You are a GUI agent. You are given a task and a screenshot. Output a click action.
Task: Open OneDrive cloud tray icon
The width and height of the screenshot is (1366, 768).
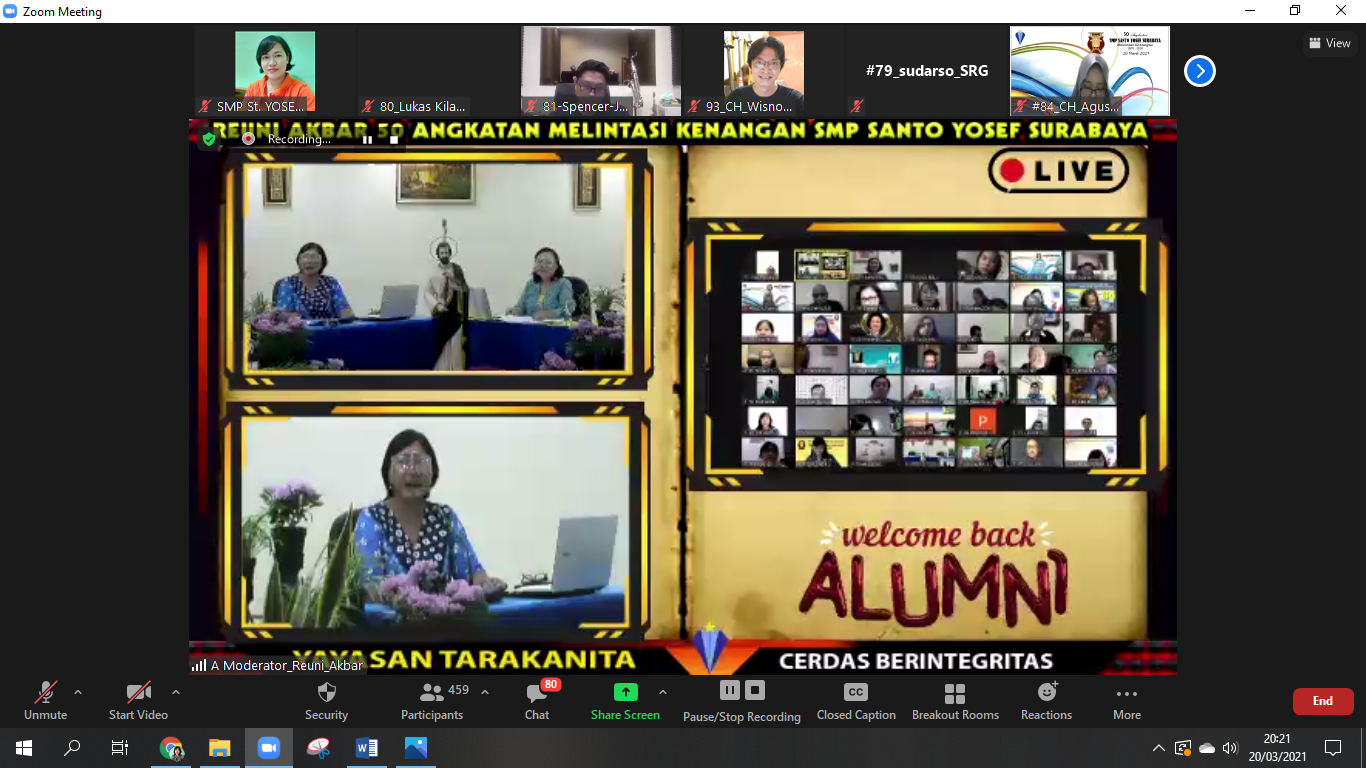1207,748
